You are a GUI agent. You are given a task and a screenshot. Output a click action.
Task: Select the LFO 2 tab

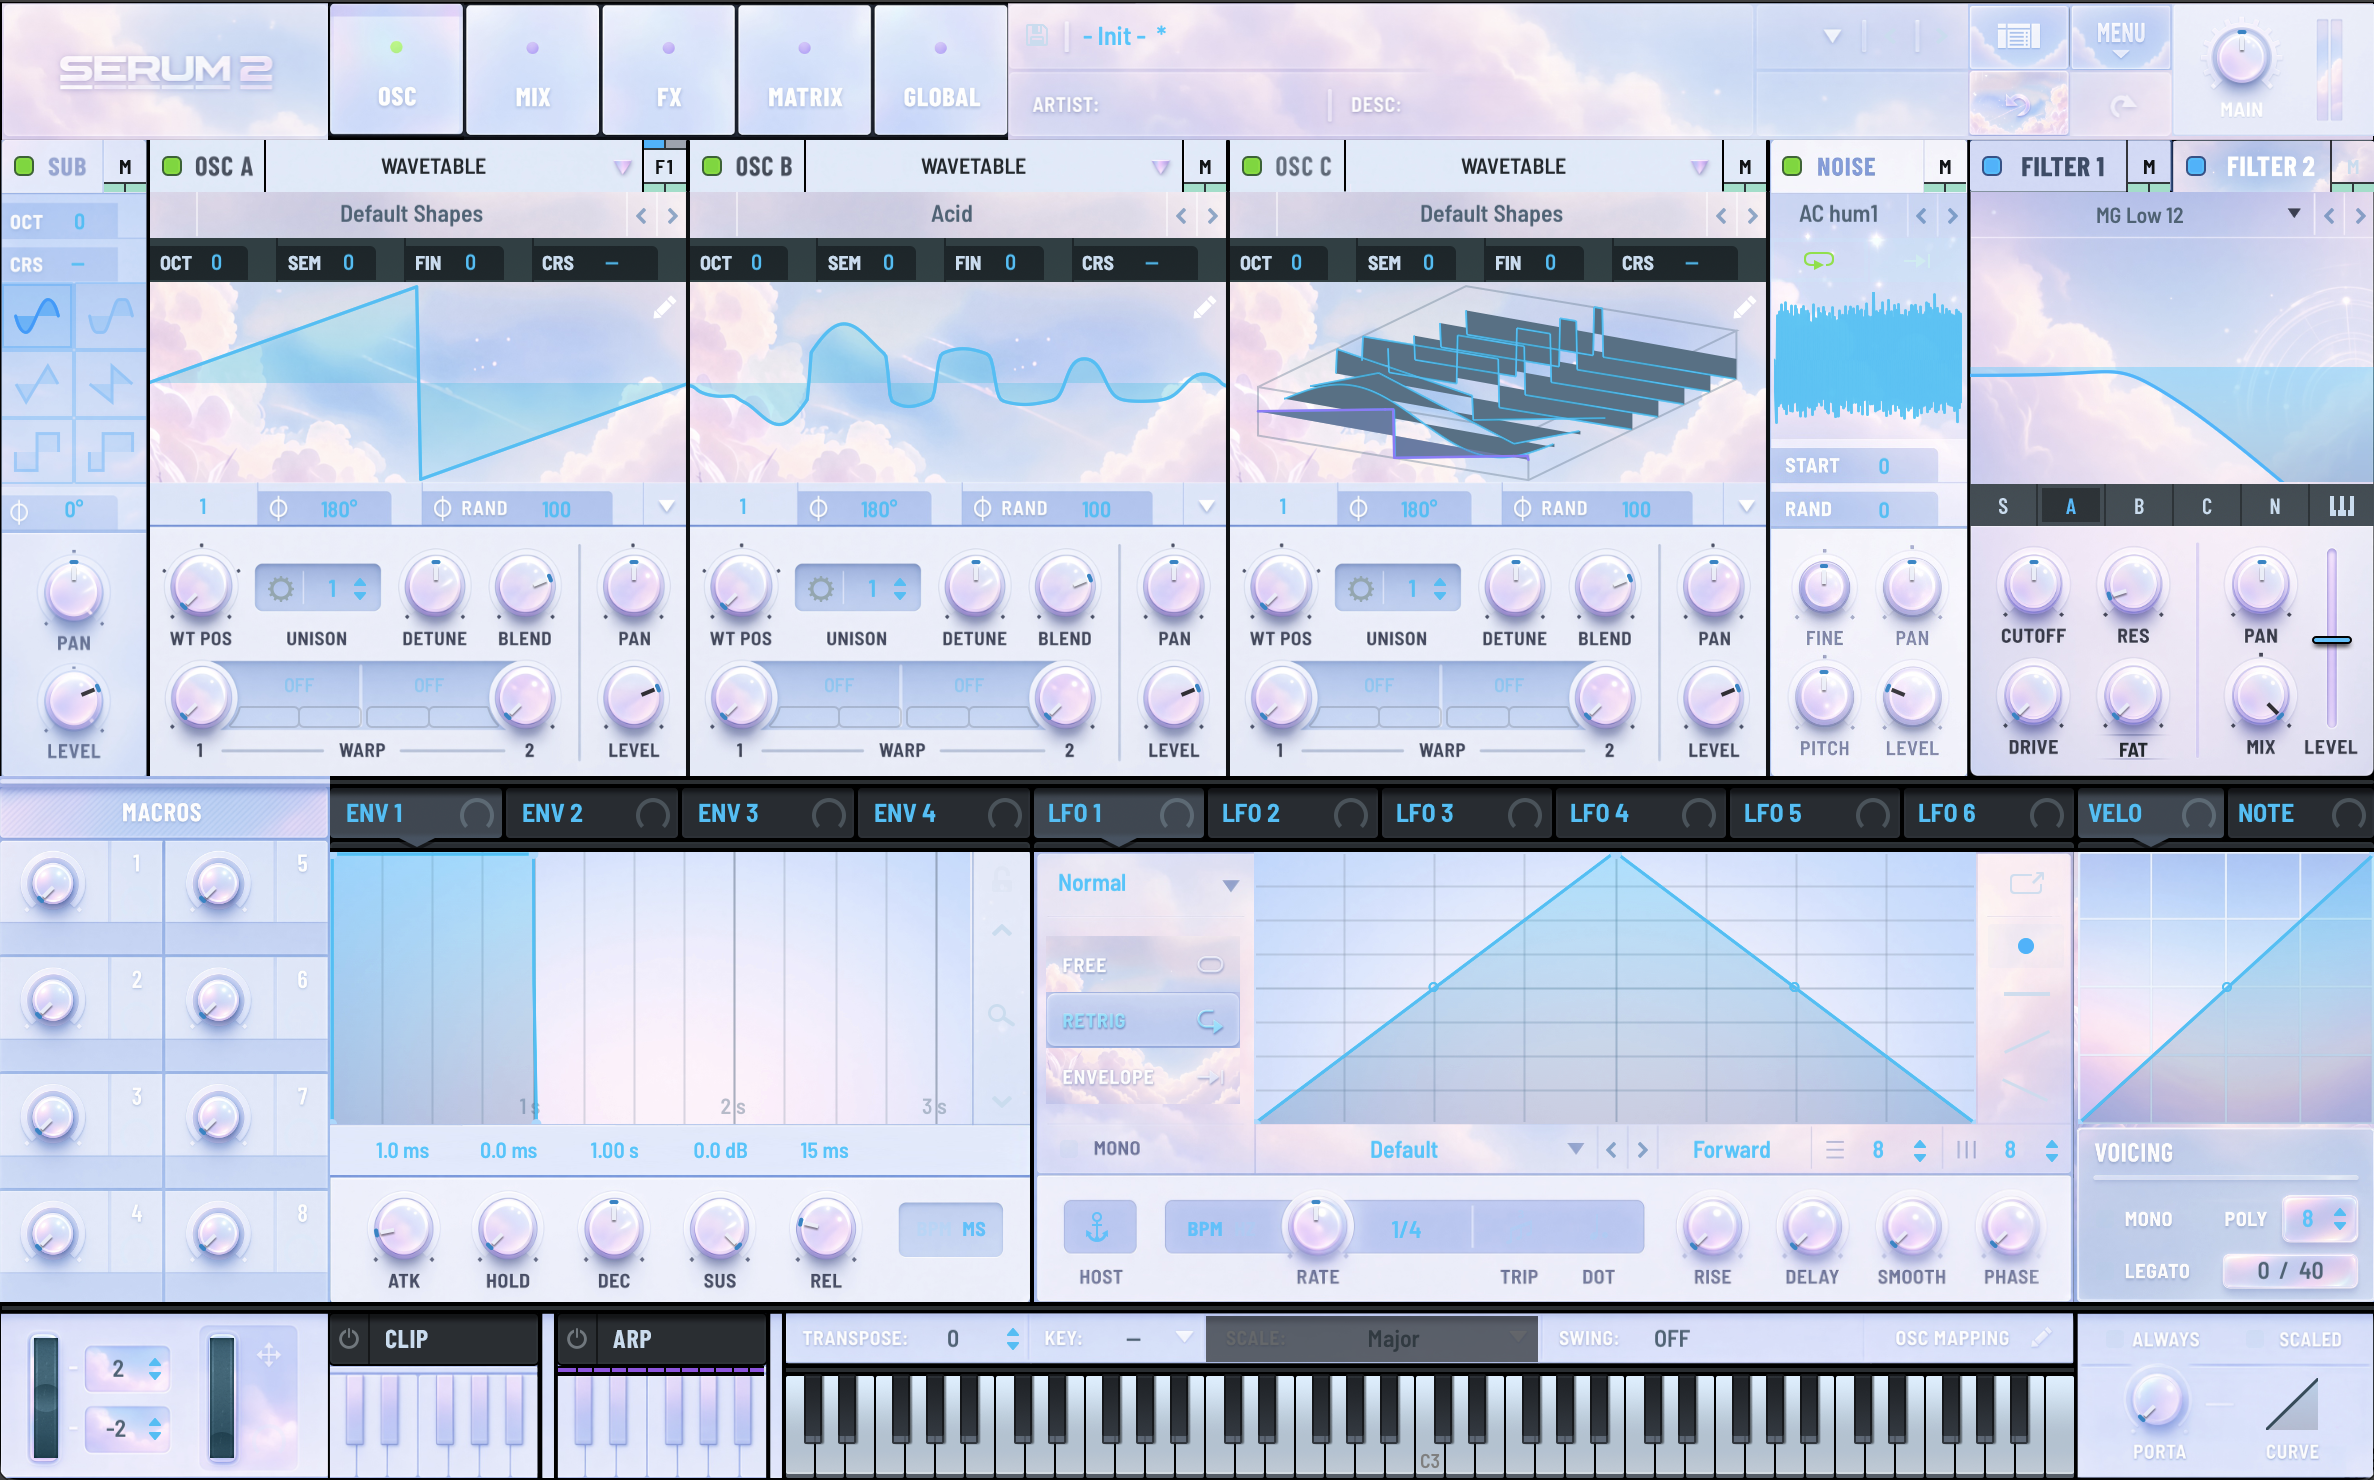coord(1291,814)
